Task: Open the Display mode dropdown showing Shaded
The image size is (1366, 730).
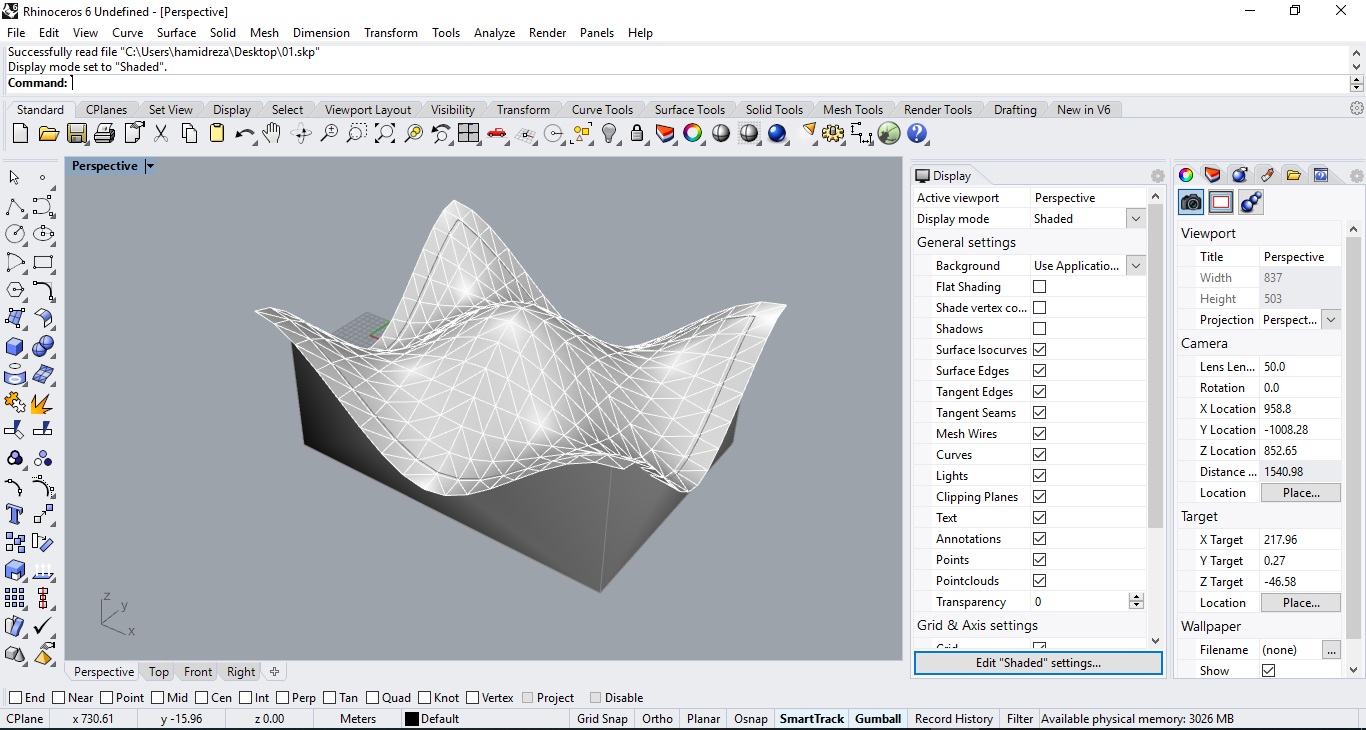Action: click(x=1136, y=218)
